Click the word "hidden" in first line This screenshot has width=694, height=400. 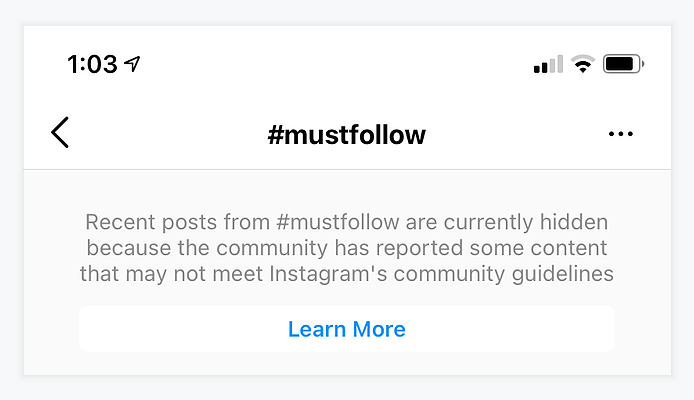pyautogui.click(x=574, y=222)
